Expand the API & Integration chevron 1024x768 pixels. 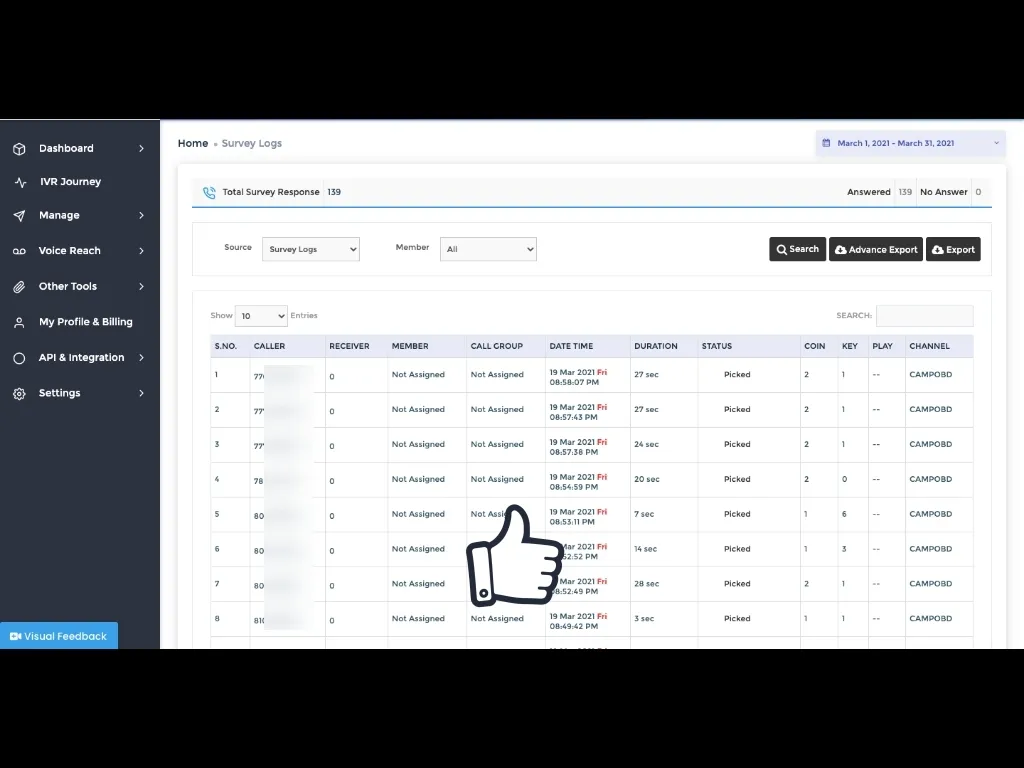point(141,357)
